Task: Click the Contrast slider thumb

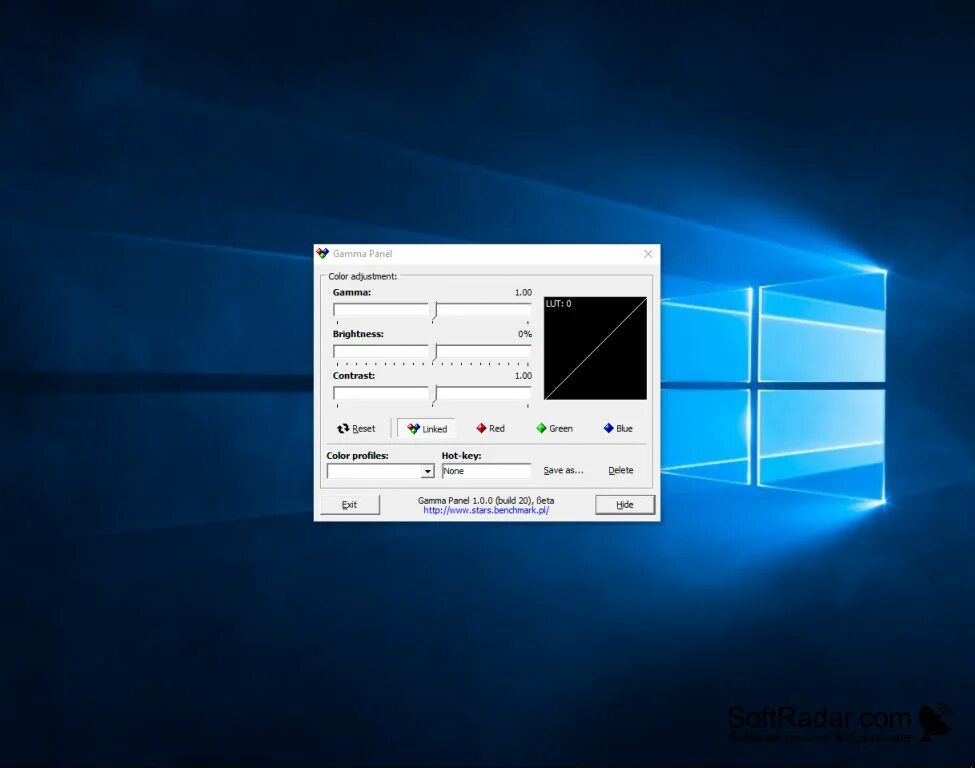Action: 435,394
